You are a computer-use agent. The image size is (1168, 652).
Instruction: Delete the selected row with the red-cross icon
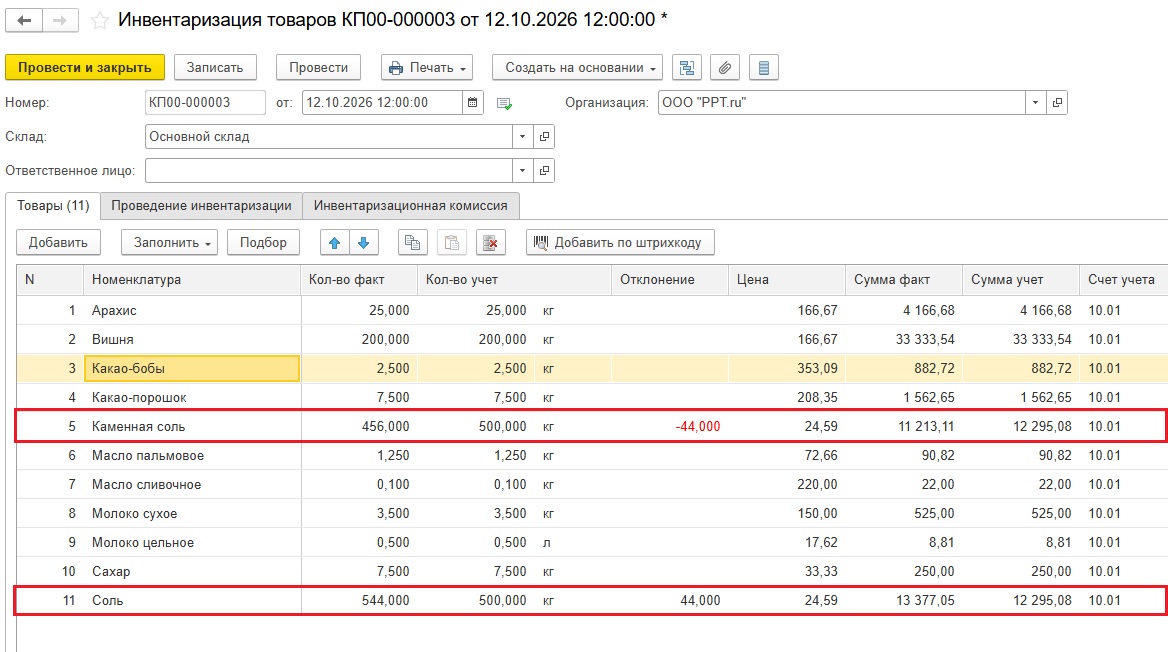point(490,243)
